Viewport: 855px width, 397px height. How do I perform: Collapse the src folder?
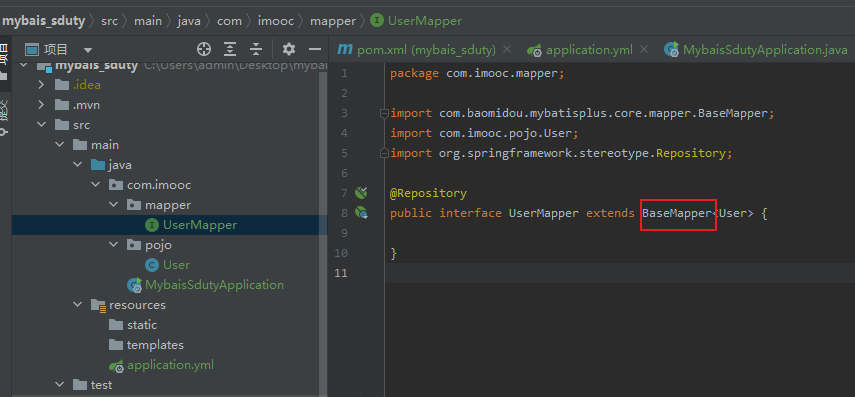(41, 125)
